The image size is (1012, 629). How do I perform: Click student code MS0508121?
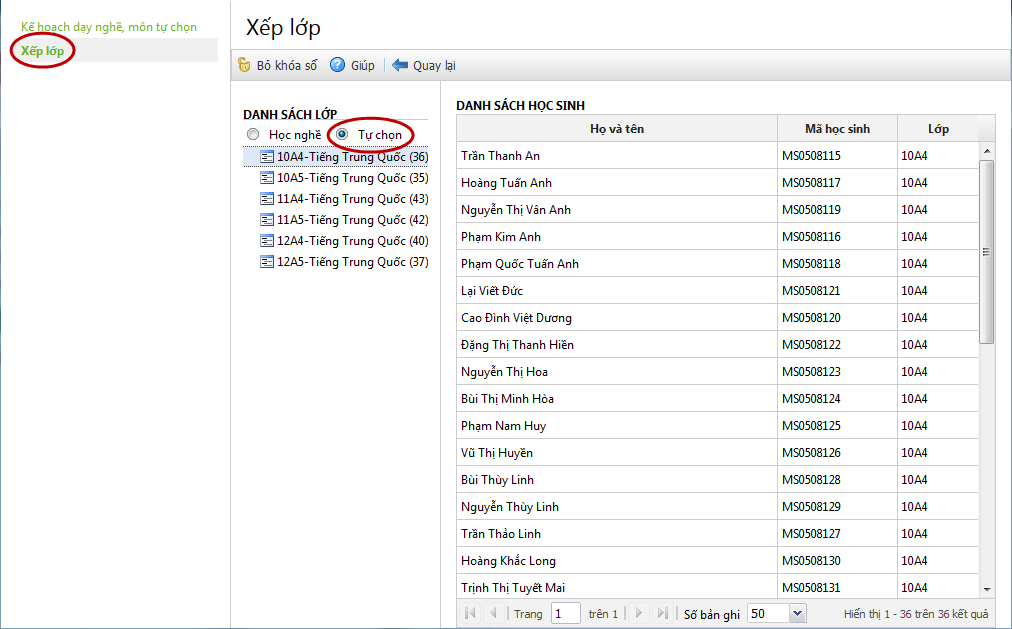pos(811,290)
